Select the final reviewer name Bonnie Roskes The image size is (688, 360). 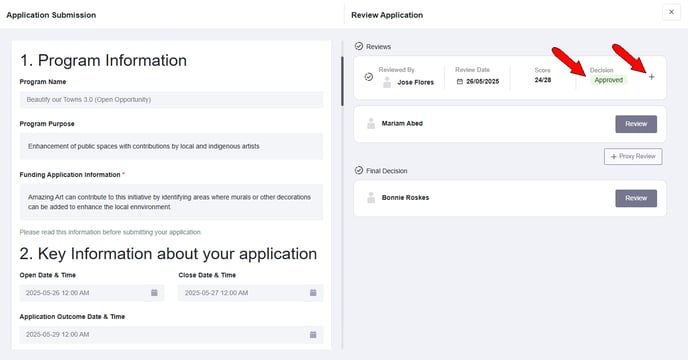click(x=405, y=198)
